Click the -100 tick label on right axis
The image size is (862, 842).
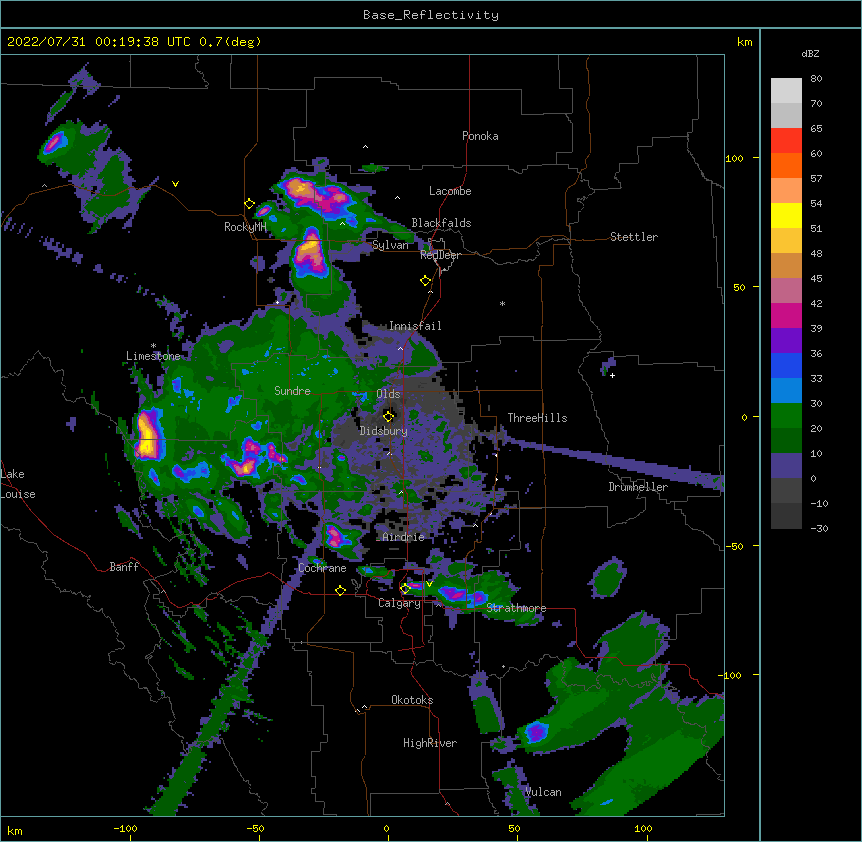(731, 675)
